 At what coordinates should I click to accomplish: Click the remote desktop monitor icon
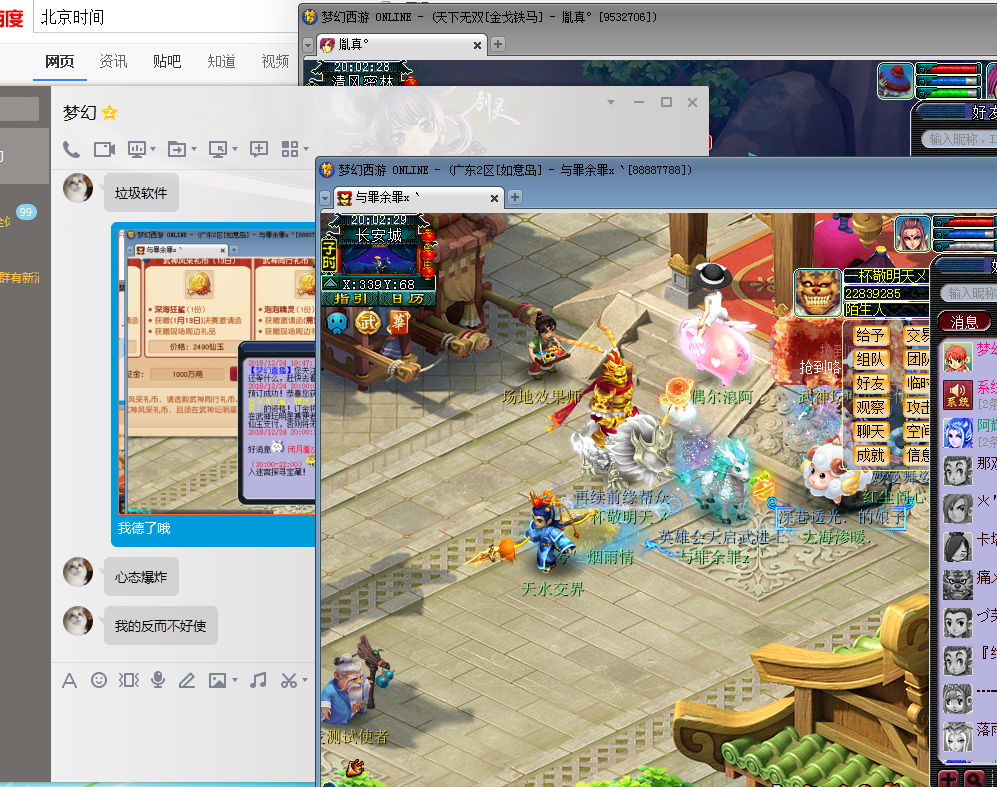tap(217, 149)
